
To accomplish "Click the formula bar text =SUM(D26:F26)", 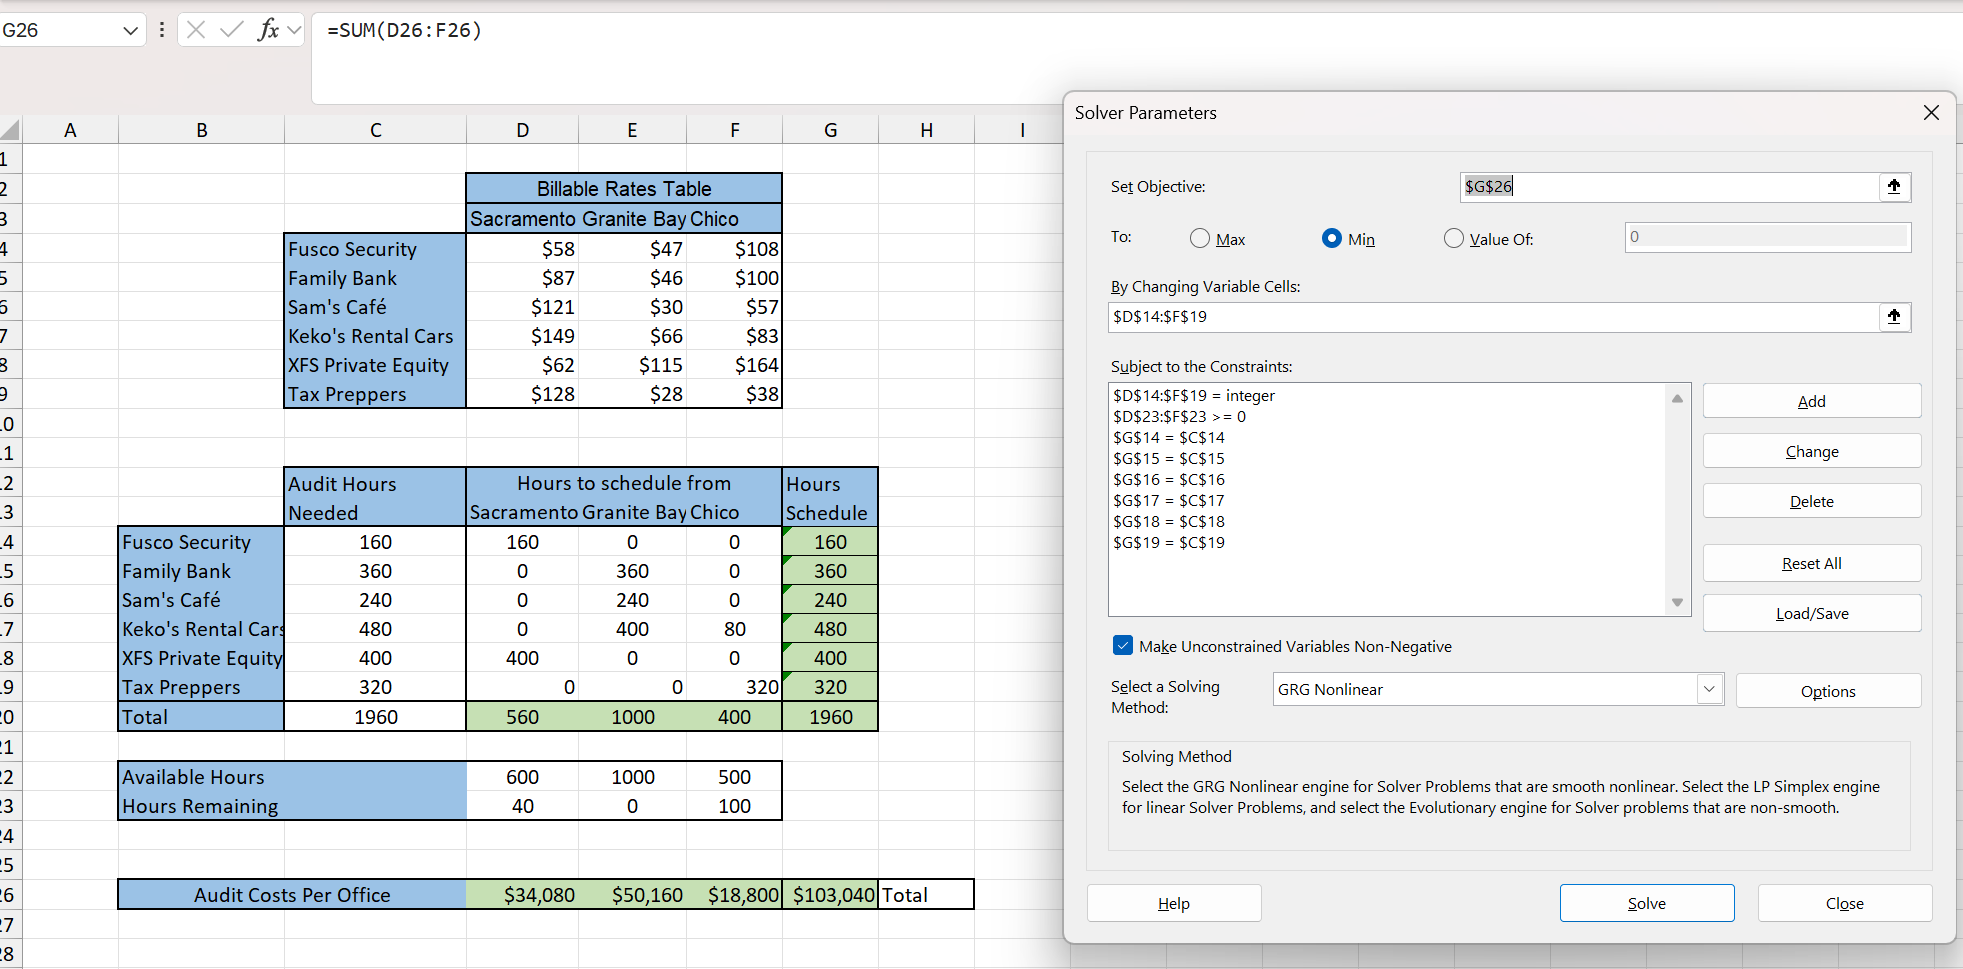I will coord(404,30).
